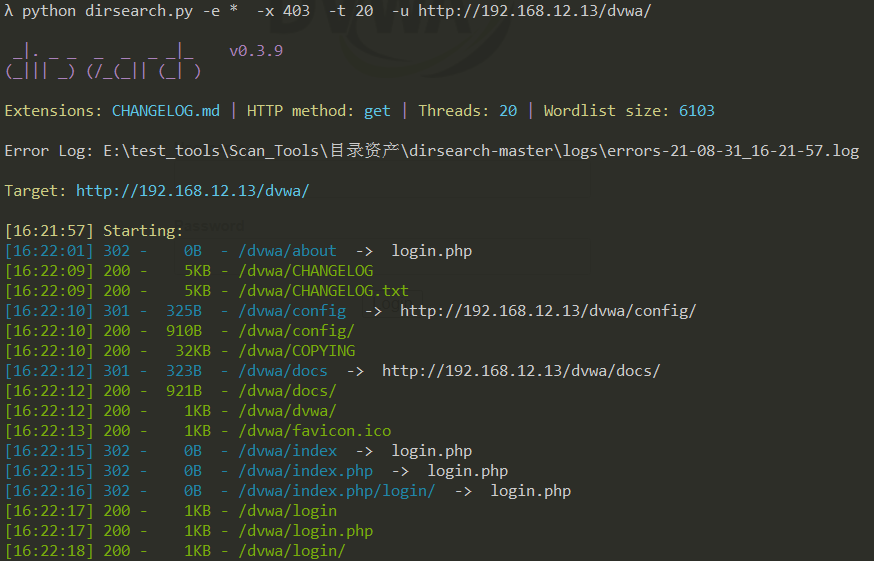Viewport: 874px width, 561px height.
Task: Click the /dvwa/CHANGELOG.txt result path
Action: pyautogui.click(x=323, y=291)
